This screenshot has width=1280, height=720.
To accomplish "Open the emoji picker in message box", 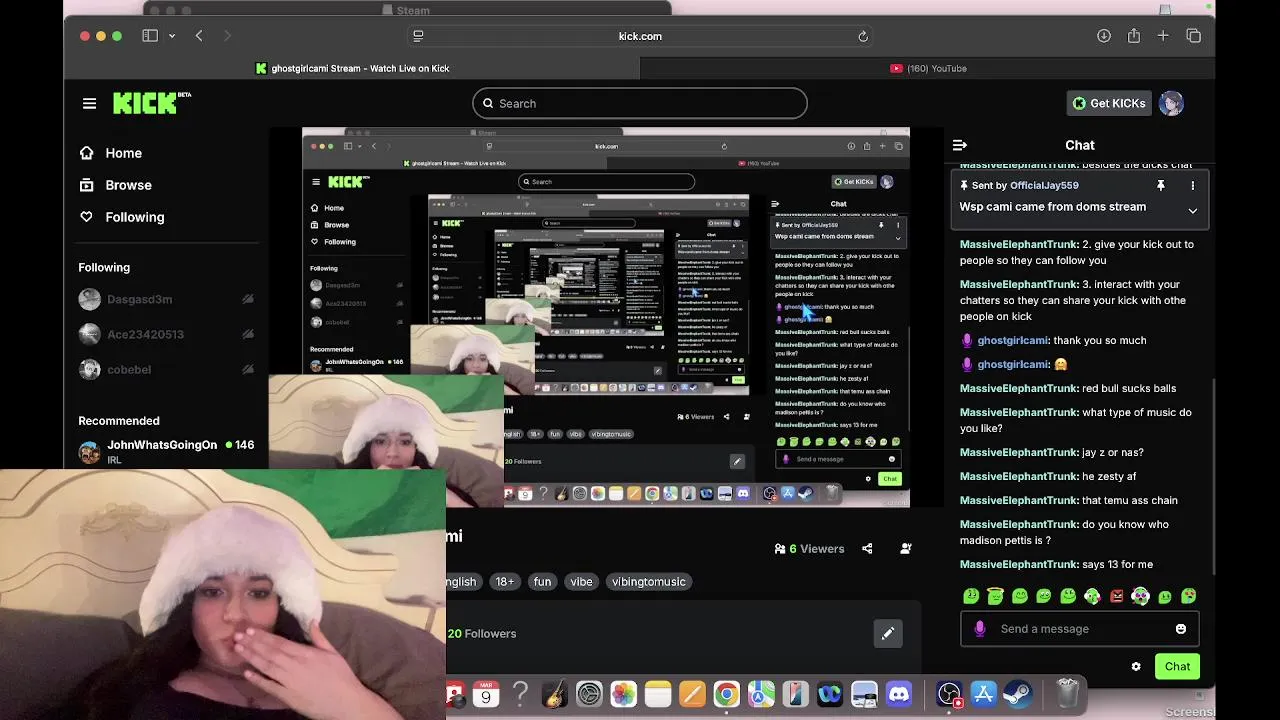I will (1180, 629).
